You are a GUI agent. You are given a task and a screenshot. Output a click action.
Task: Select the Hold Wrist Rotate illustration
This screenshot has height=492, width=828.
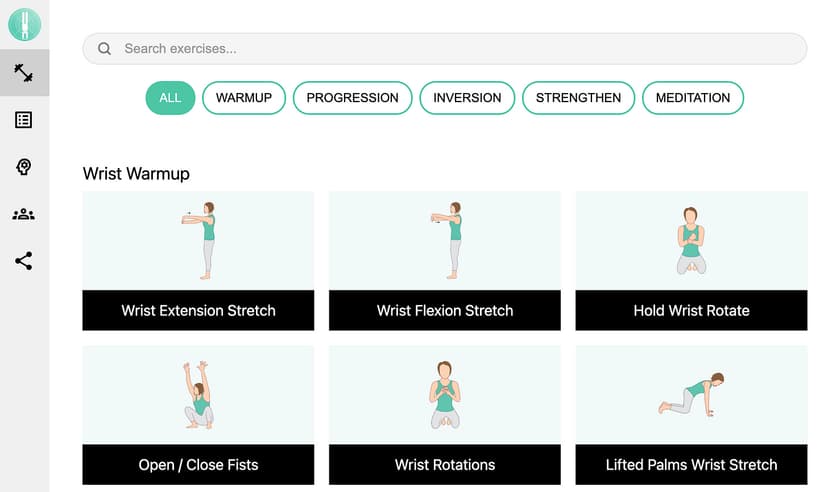click(691, 241)
